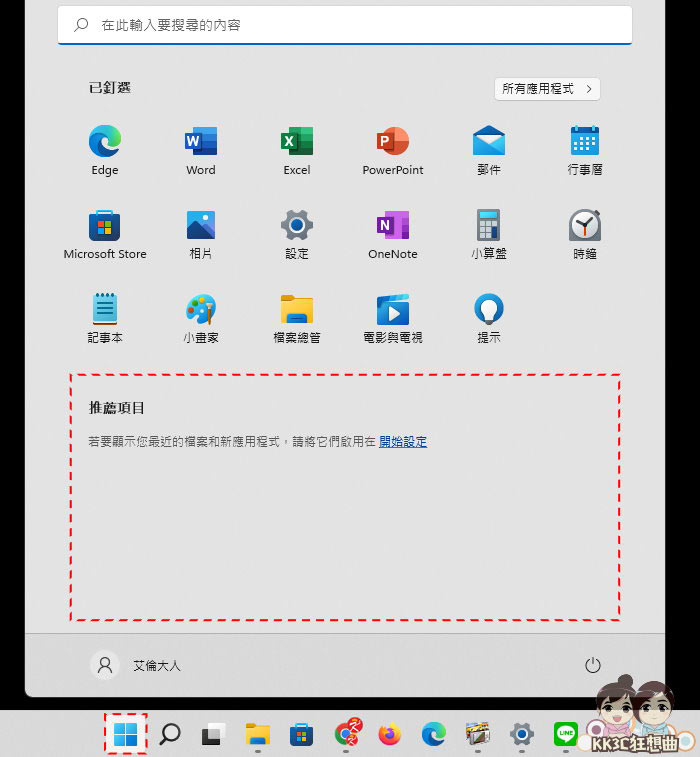Open the power options button

click(592, 665)
